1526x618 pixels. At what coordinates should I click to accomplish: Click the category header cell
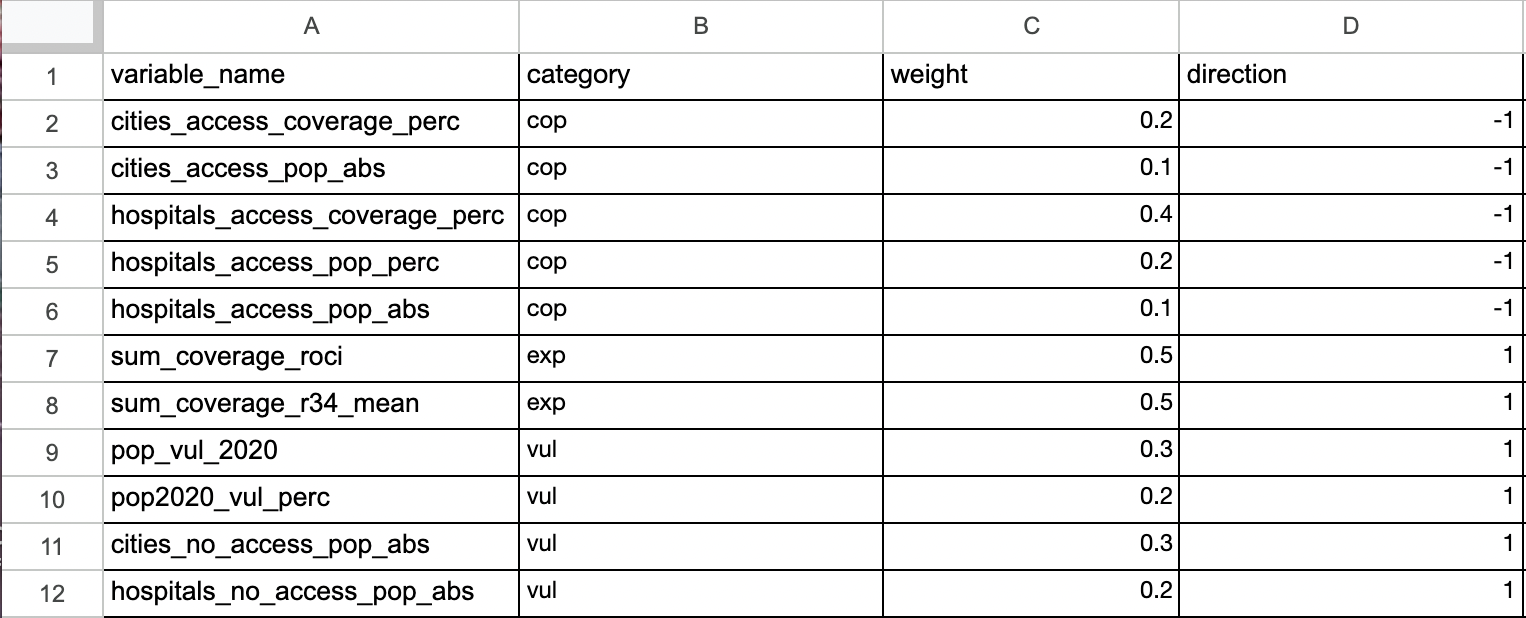coord(700,75)
